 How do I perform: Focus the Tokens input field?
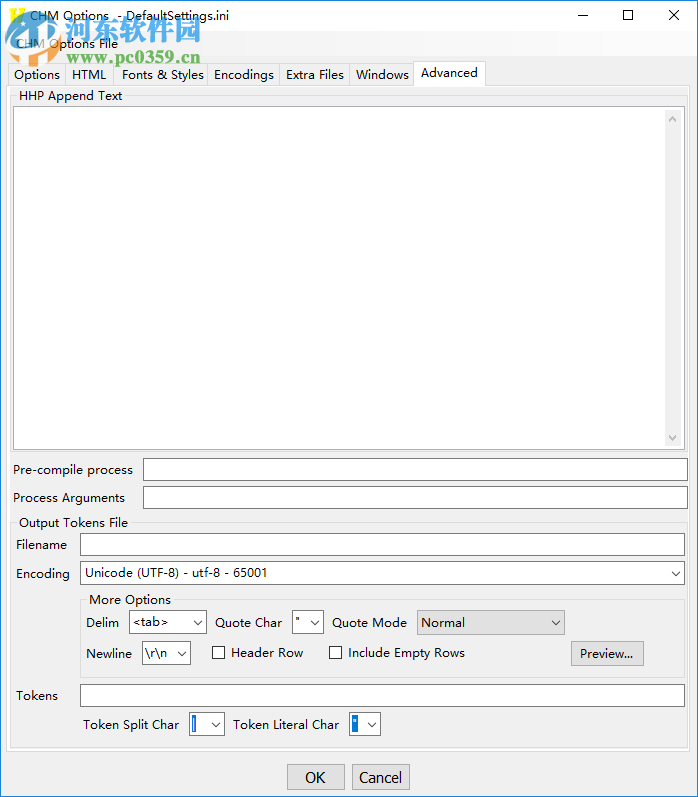pyautogui.click(x=382, y=695)
